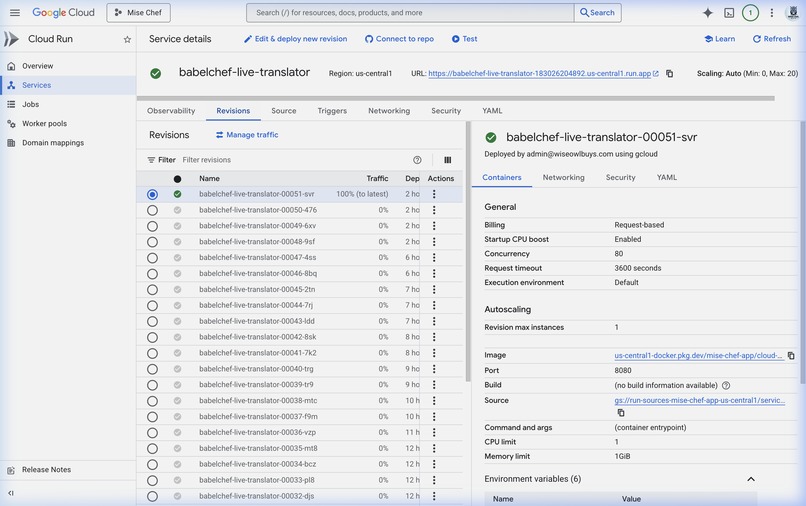Viewport: 806px width, 506px height.
Task: Open the us-central1-docker image link
Action: (x=699, y=355)
